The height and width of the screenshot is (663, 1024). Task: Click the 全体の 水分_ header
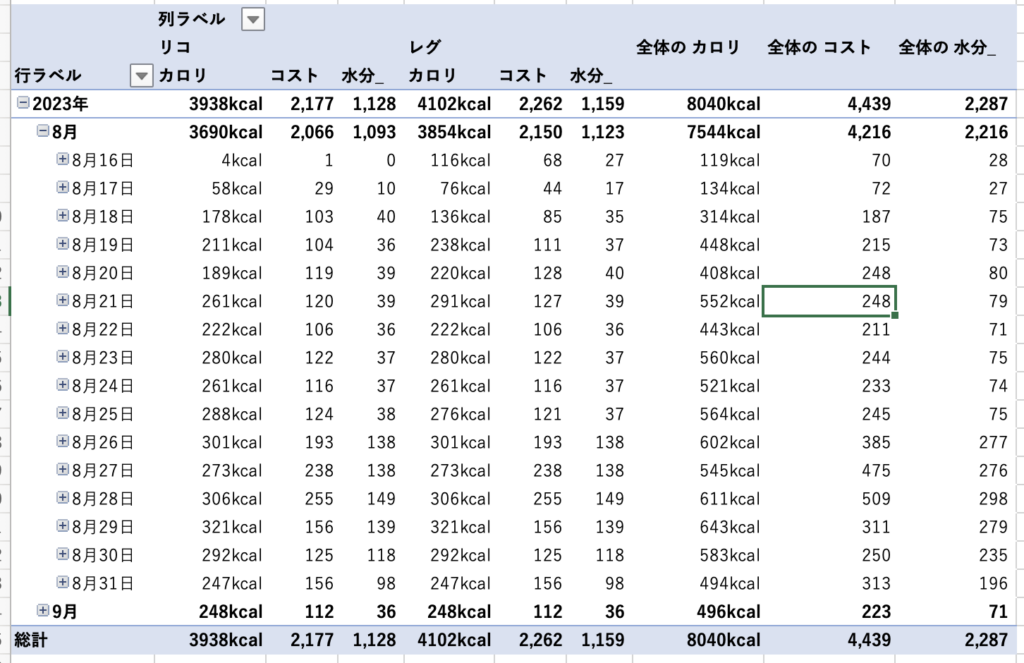pyautogui.click(x=947, y=47)
